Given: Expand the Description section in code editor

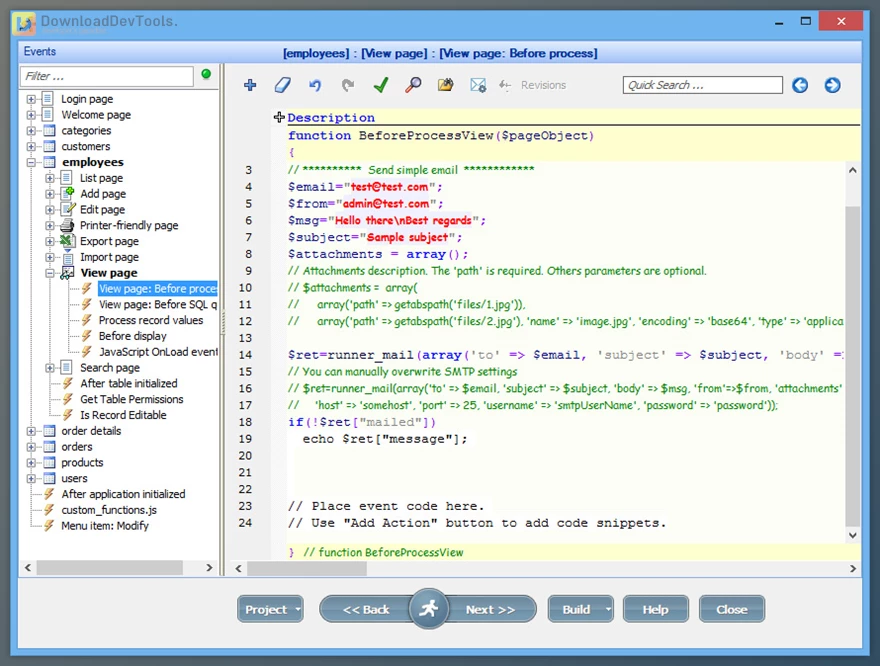Looking at the screenshot, I should (x=280, y=118).
